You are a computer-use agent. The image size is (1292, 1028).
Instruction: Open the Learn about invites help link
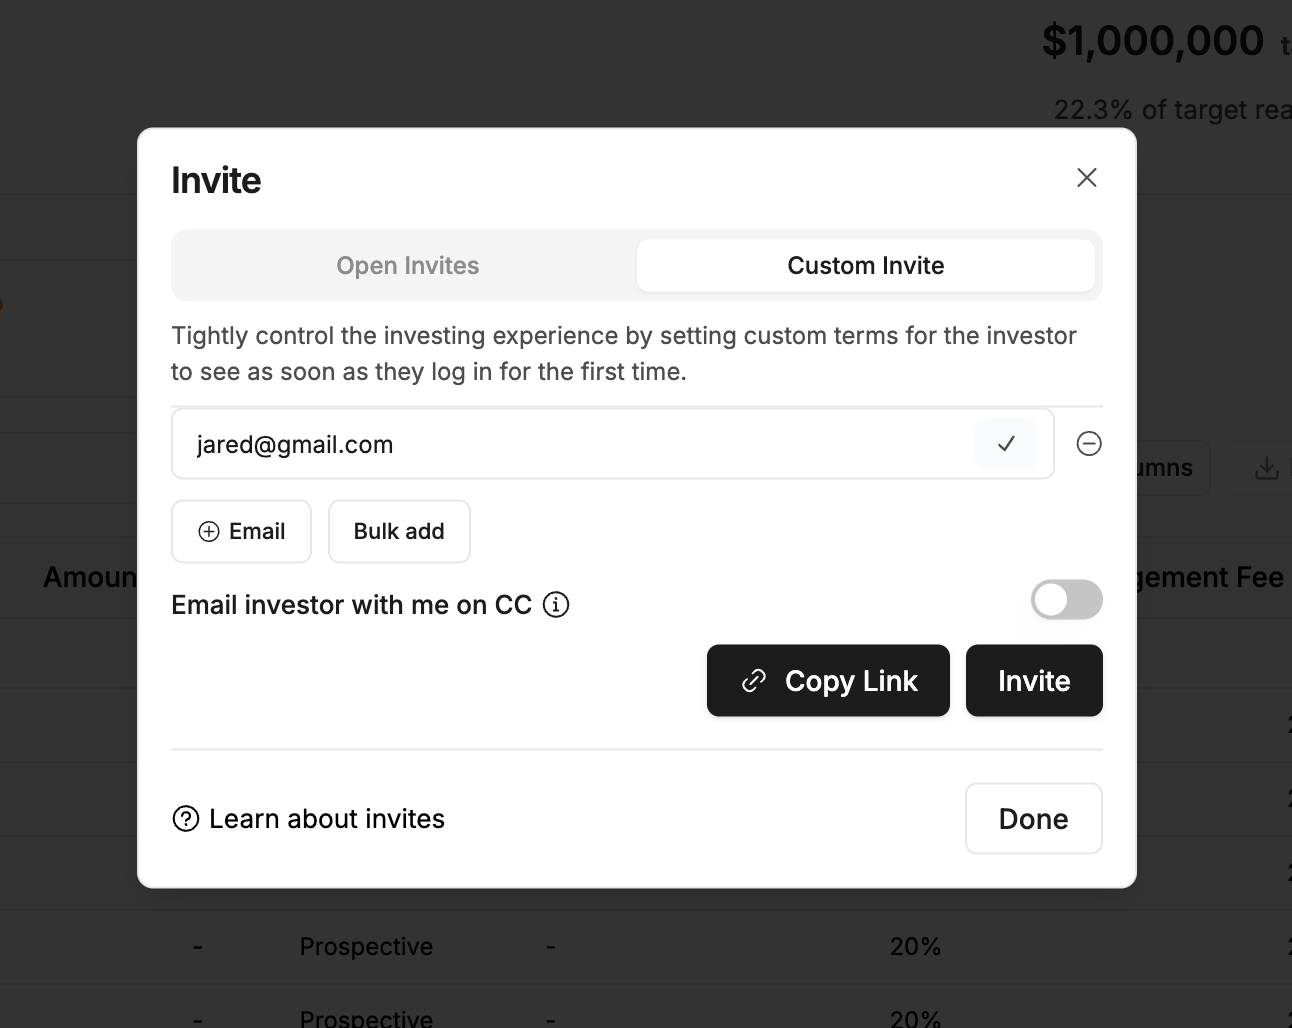pyautogui.click(x=308, y=819)
